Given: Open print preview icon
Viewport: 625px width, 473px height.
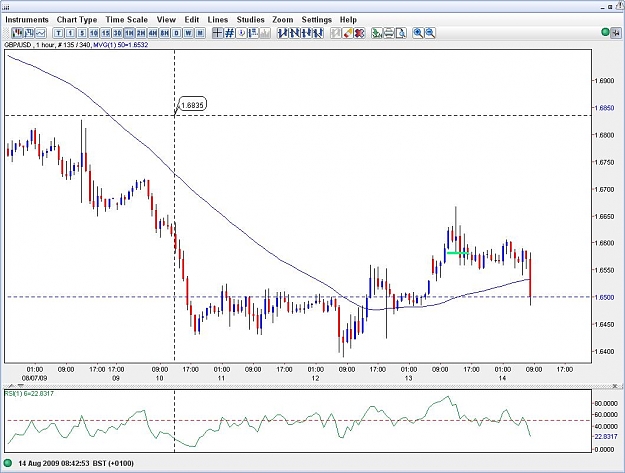Looking at the screenshot, I should coord(401,33).
